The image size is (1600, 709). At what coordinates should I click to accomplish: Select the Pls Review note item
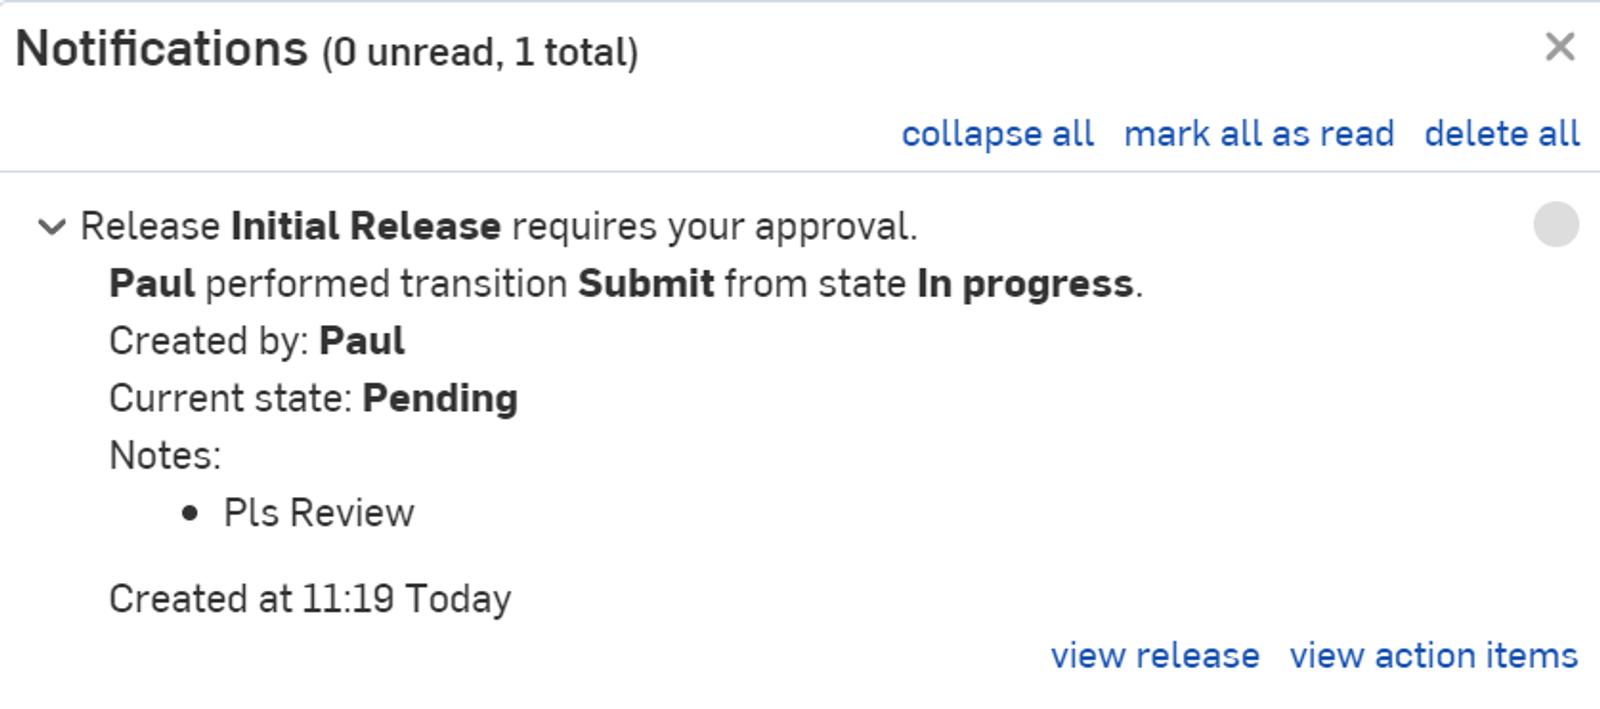point(318,513)
